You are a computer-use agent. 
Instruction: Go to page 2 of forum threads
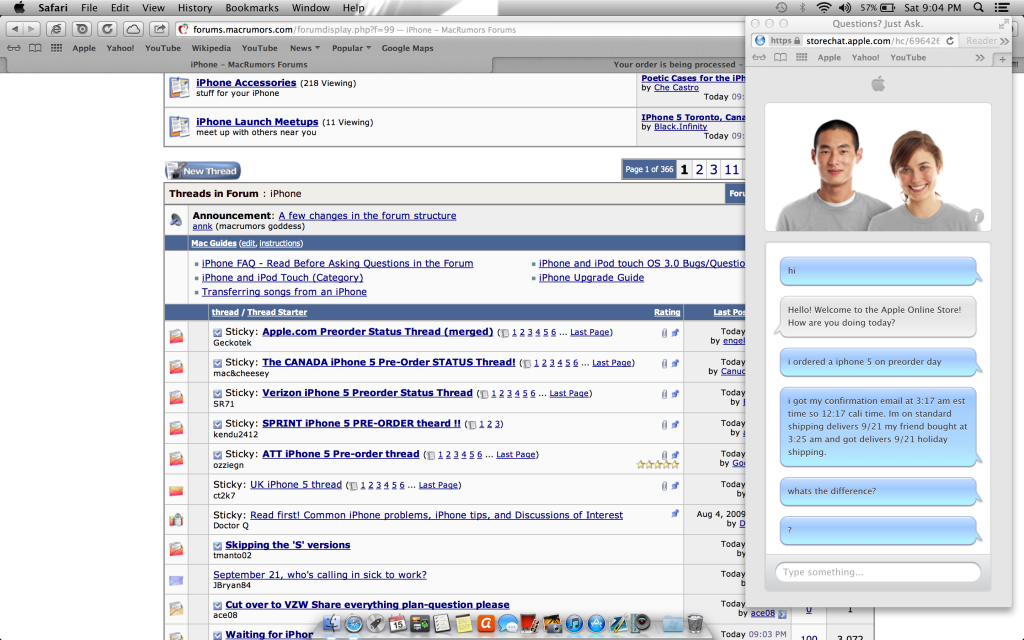pos(699,170)
